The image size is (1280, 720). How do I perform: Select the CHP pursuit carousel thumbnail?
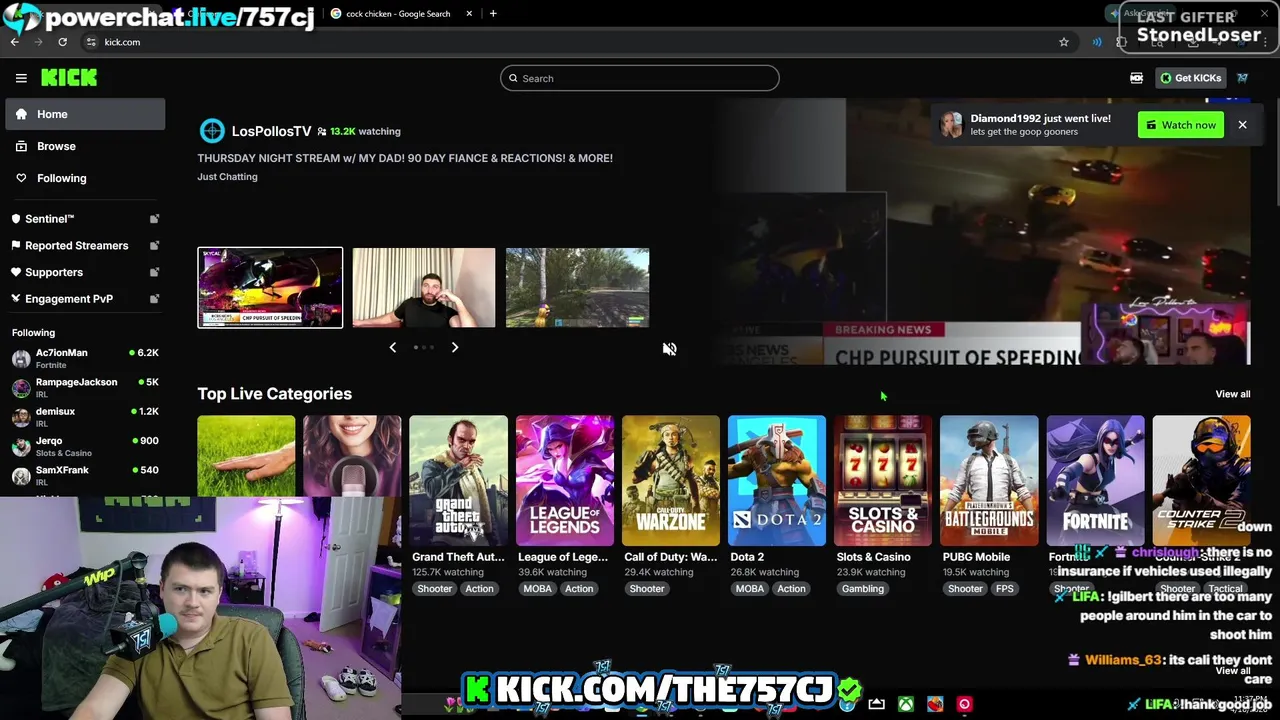[x=270, y=288]
